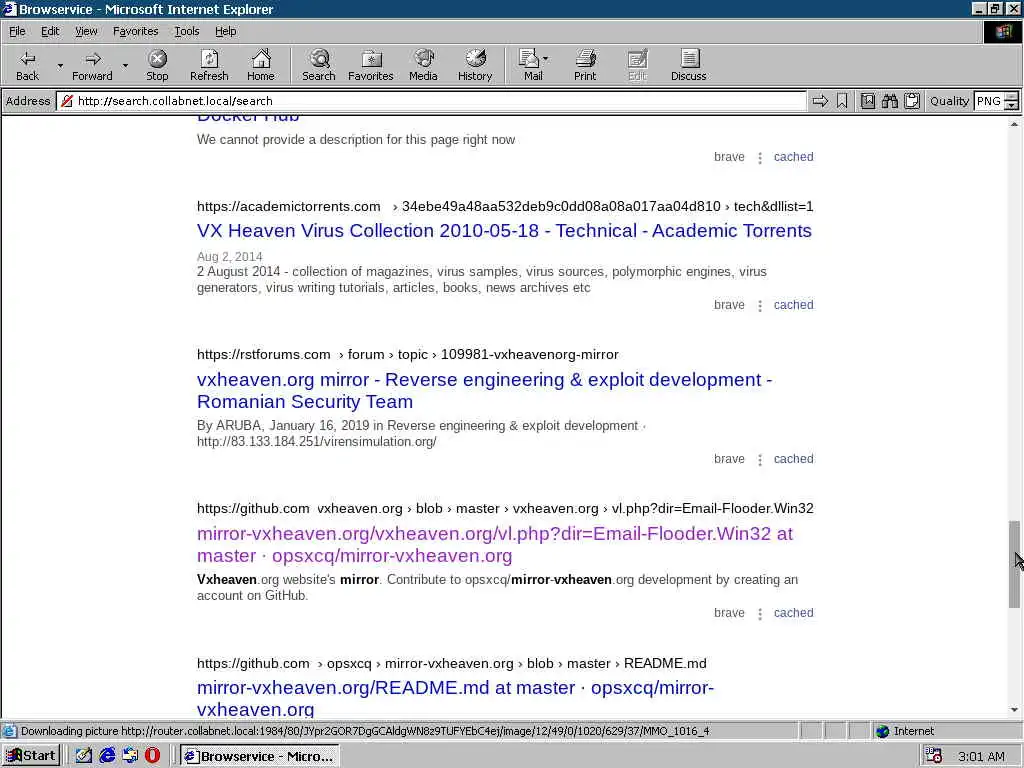The height and width of the screenshot is (768, 1024).
Task: Click the Outlook Express quick launch icon
Action: pyautogui.click(x=130, y=756)
